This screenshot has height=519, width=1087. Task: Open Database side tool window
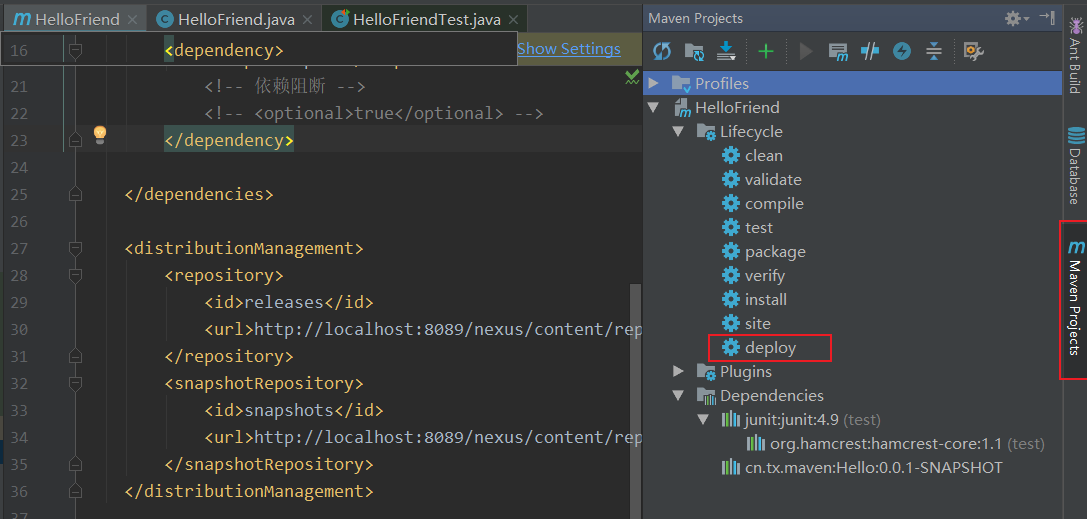1075,166
